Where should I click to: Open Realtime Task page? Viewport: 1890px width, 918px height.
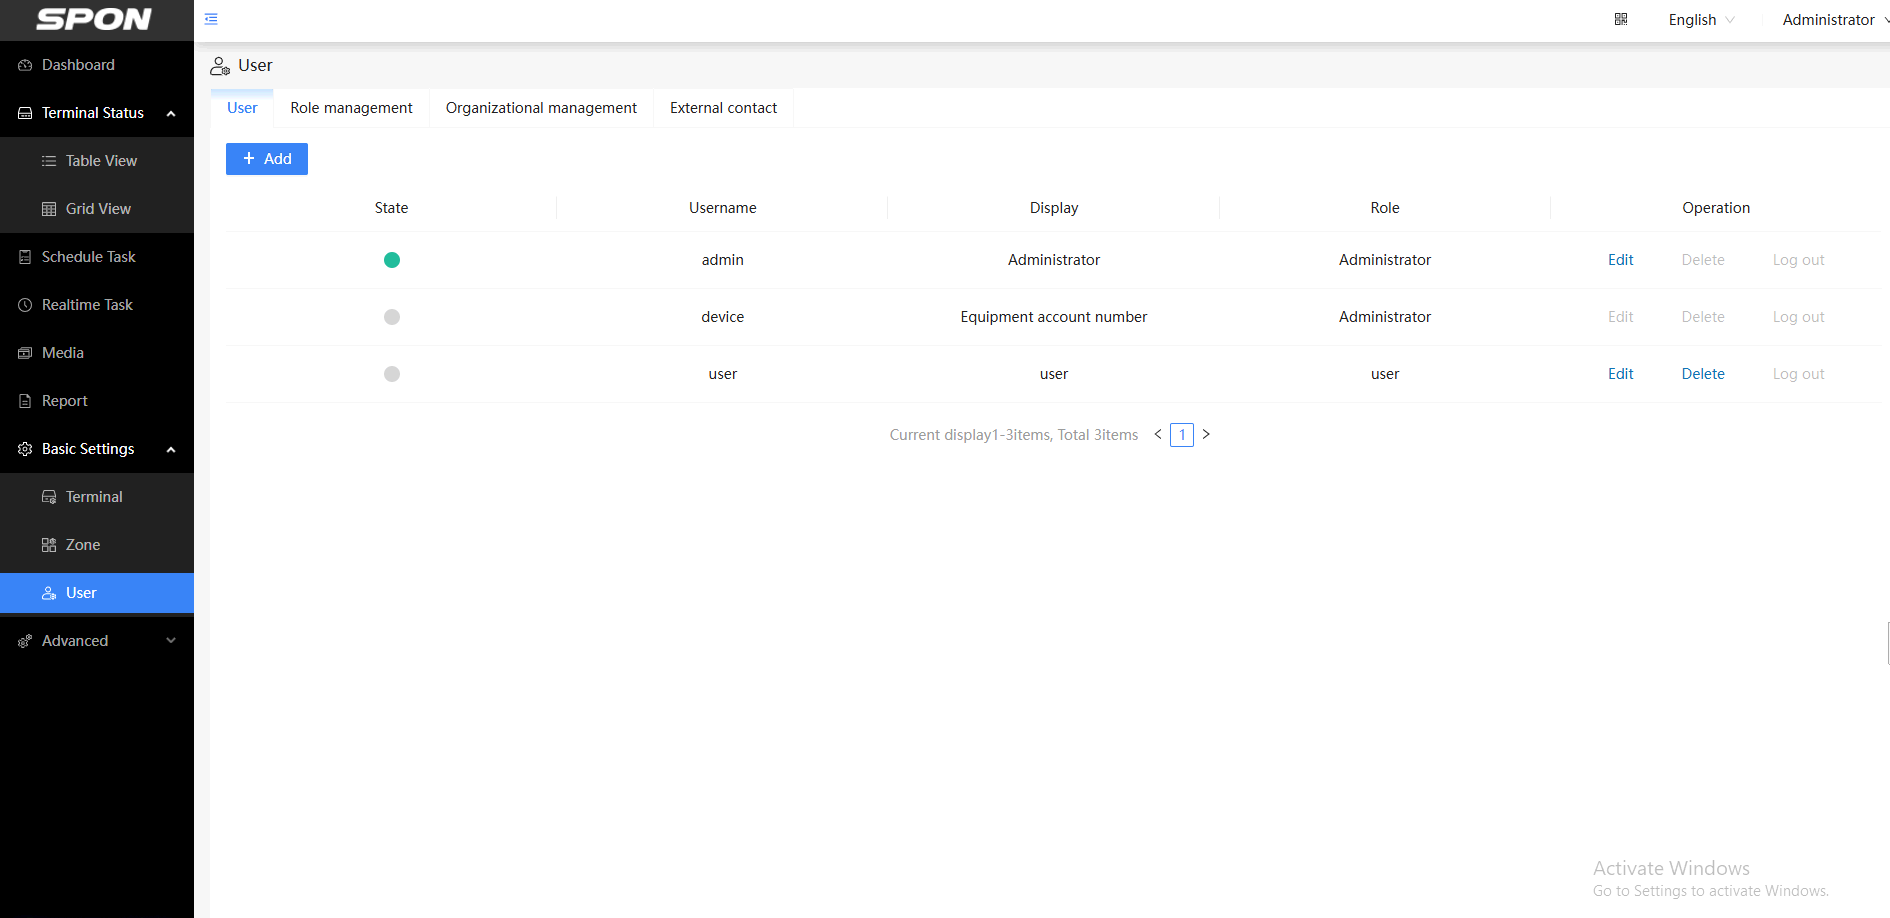(87, 305)
